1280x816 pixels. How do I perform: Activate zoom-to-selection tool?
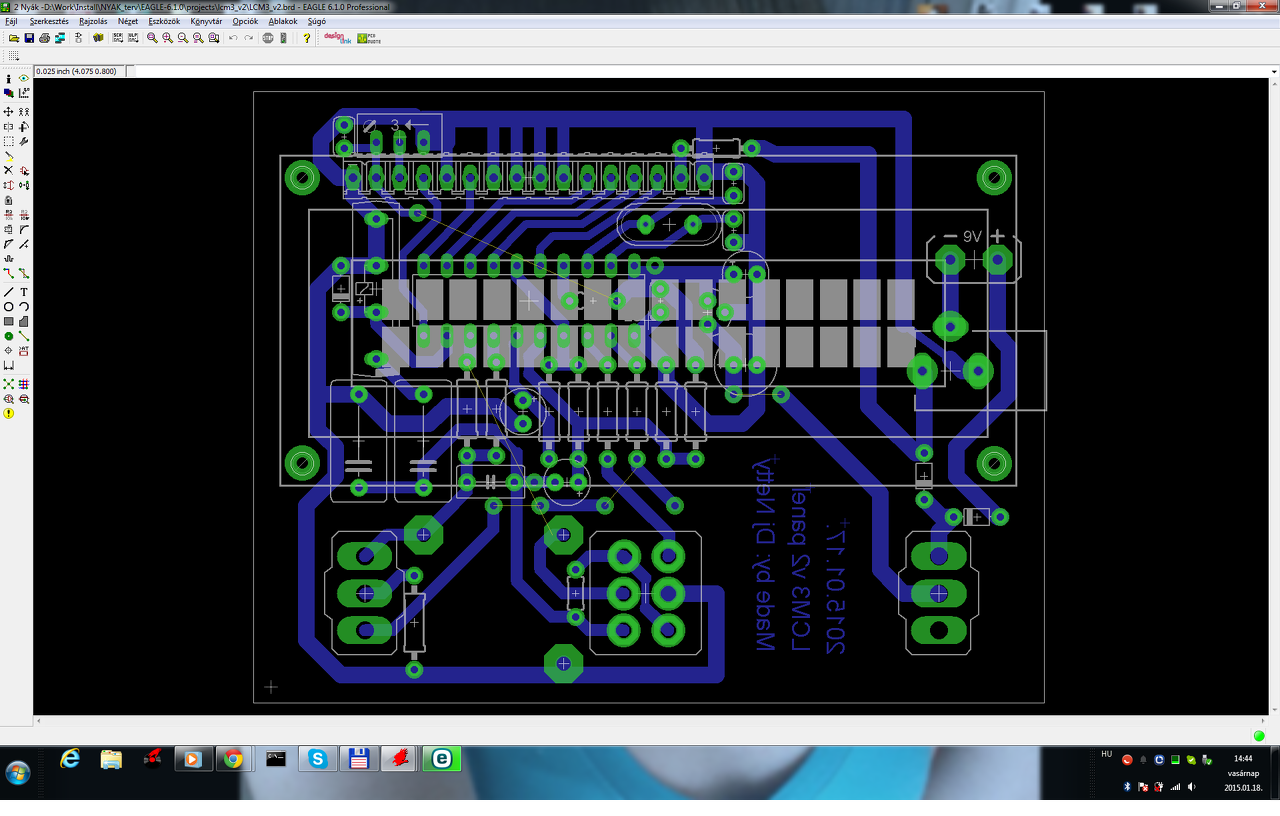[214, 38]
